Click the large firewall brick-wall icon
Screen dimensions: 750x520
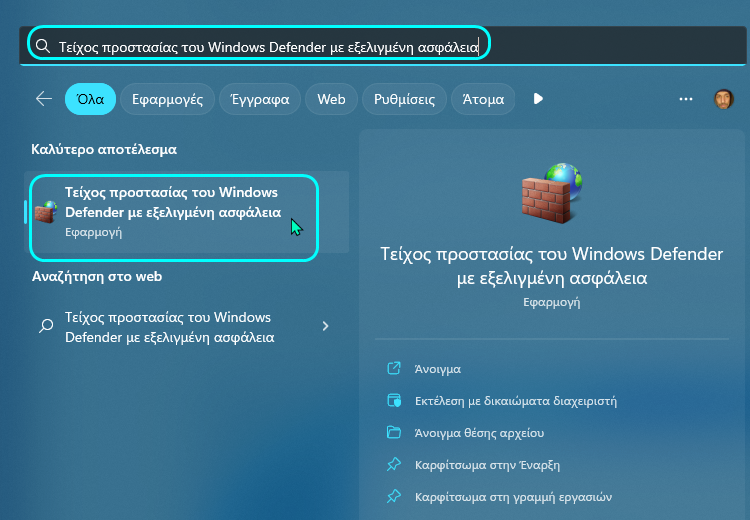click(x=551, y=193)
